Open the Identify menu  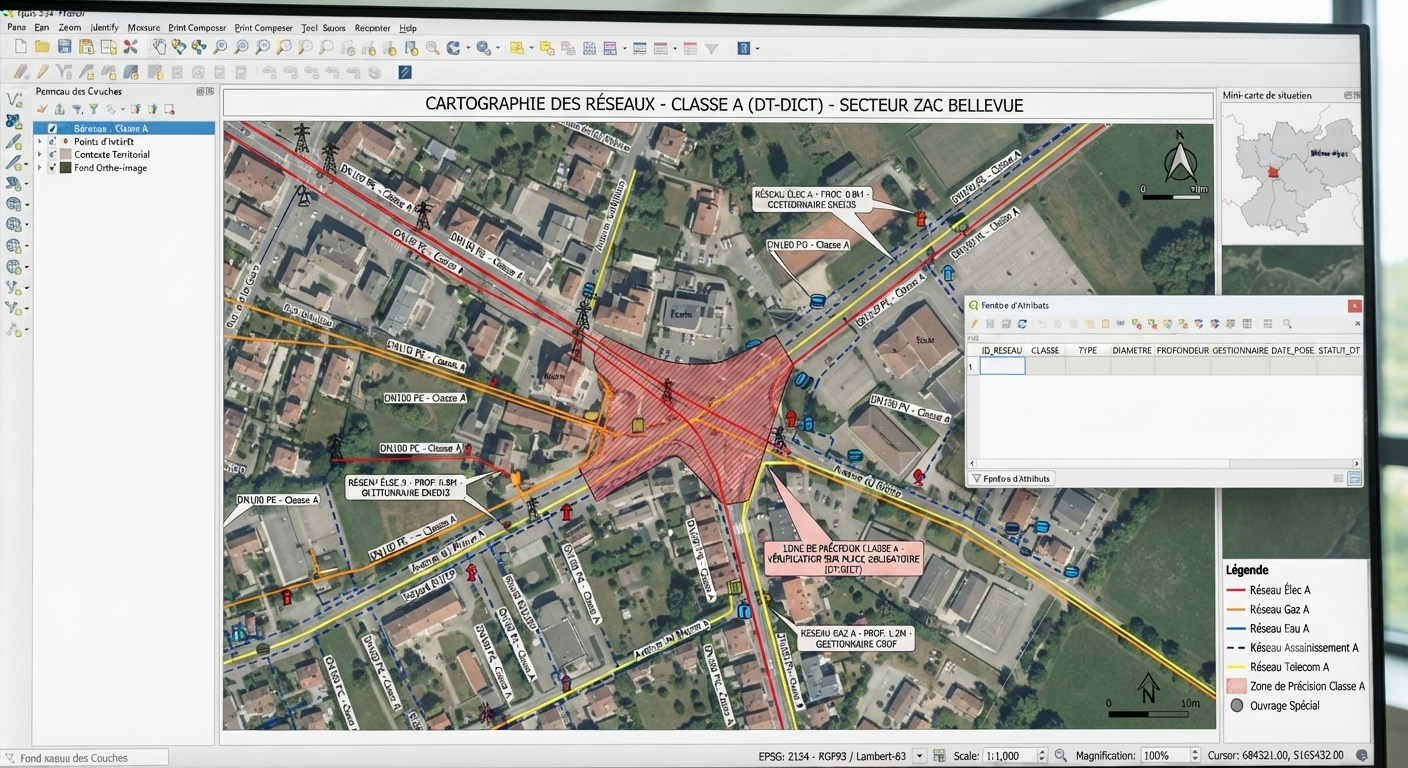[x=104, y=28]
